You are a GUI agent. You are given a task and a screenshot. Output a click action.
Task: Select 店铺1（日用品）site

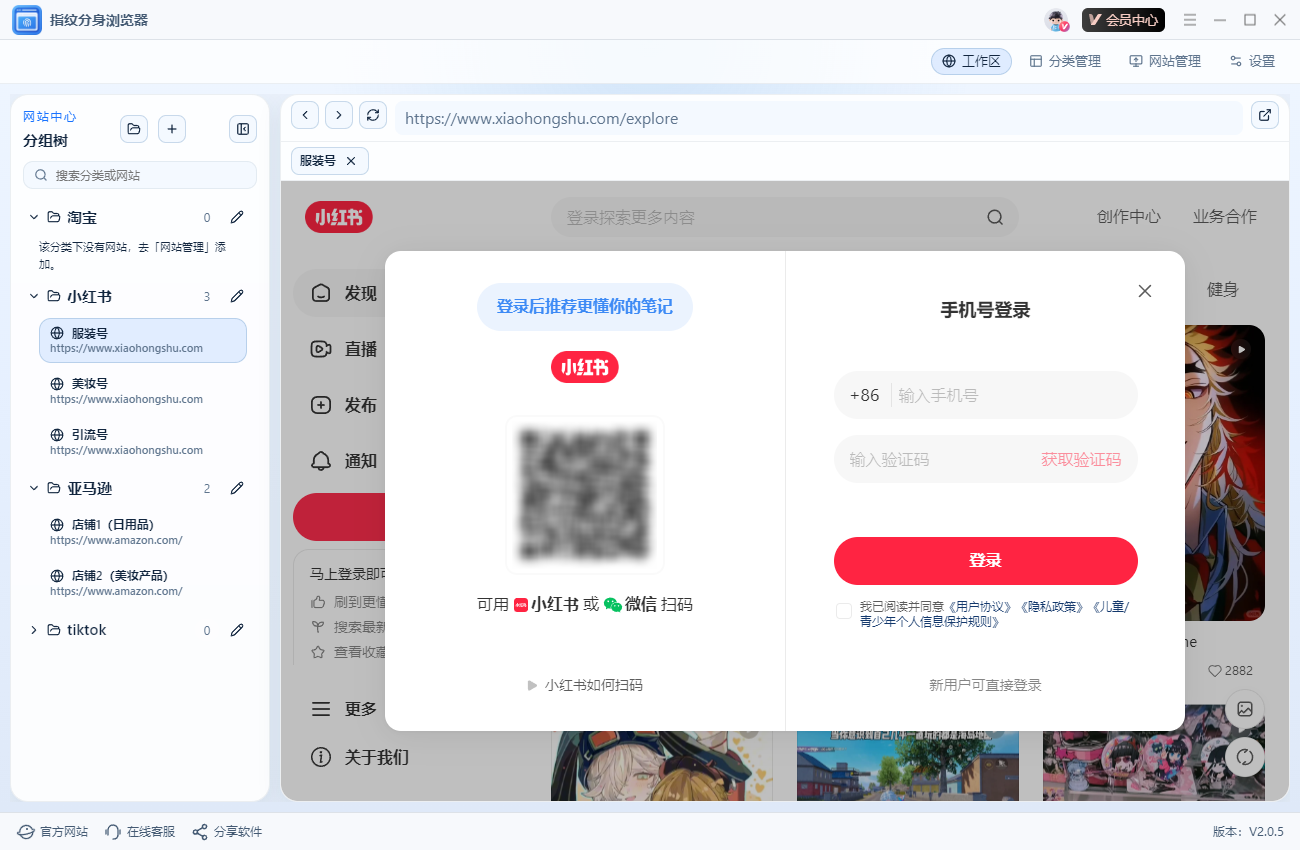tap(143, 532)
